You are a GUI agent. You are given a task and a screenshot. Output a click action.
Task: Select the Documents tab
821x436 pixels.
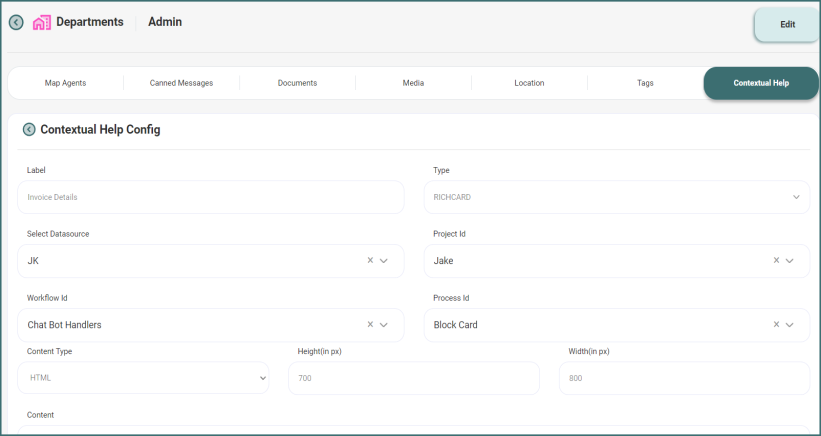(x=297, y=83)
